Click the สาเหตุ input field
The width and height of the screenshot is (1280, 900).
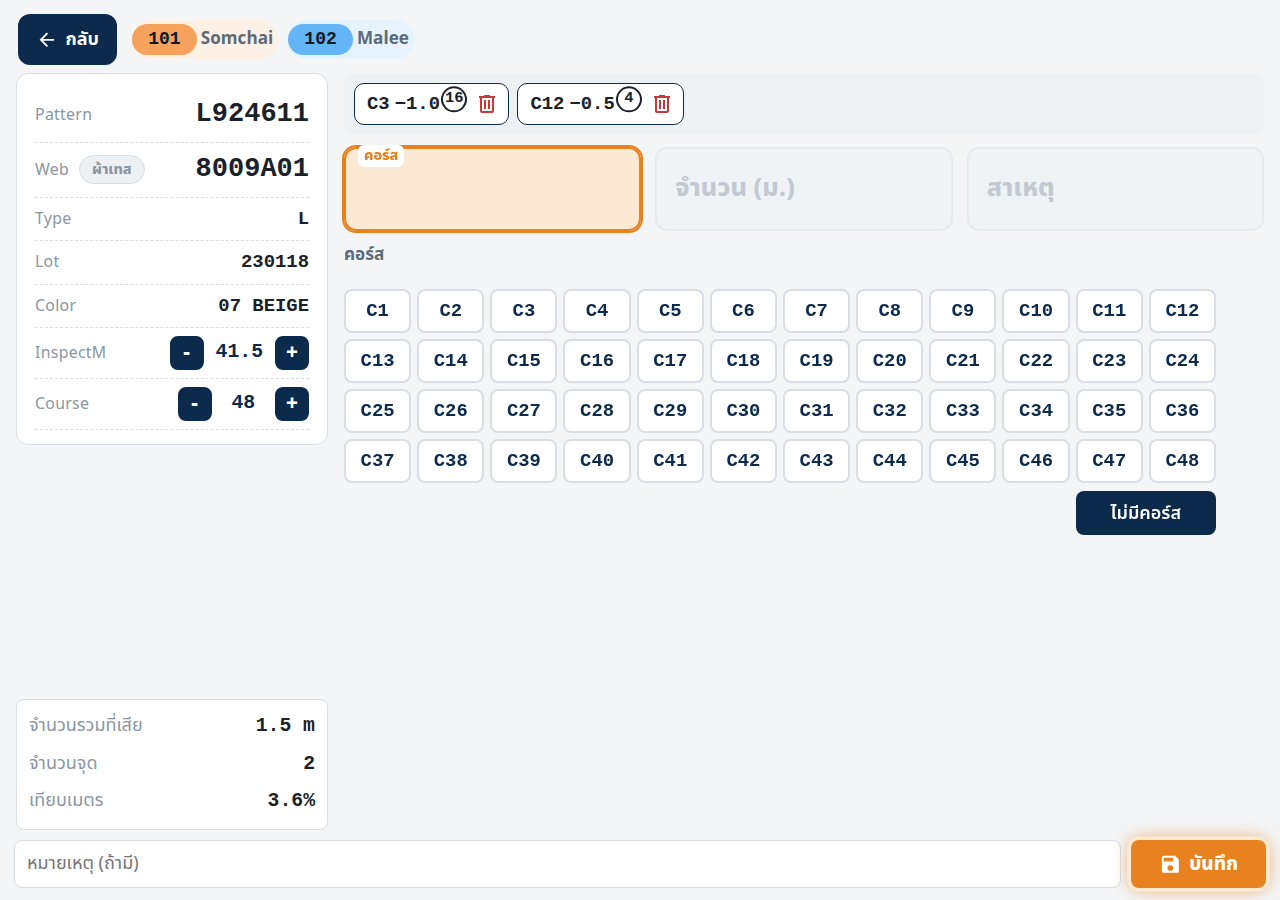click(x=1115, y=189)
